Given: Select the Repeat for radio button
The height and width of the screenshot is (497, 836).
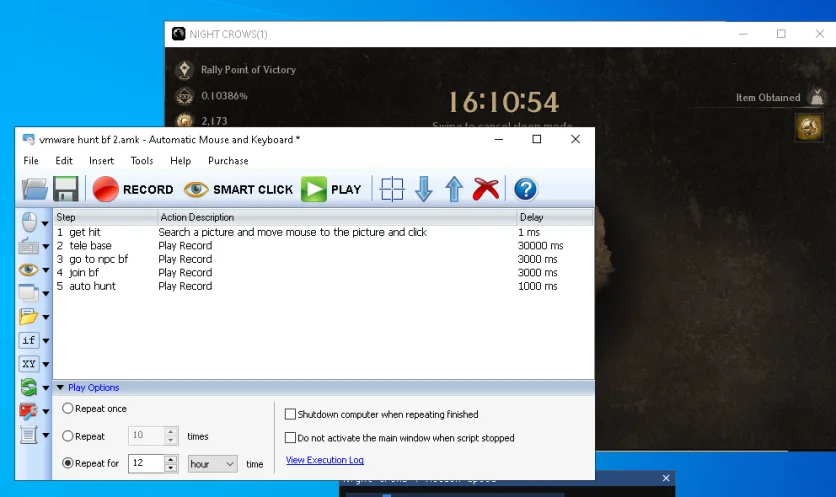Looking at the screenshot, I should point(68,463).
